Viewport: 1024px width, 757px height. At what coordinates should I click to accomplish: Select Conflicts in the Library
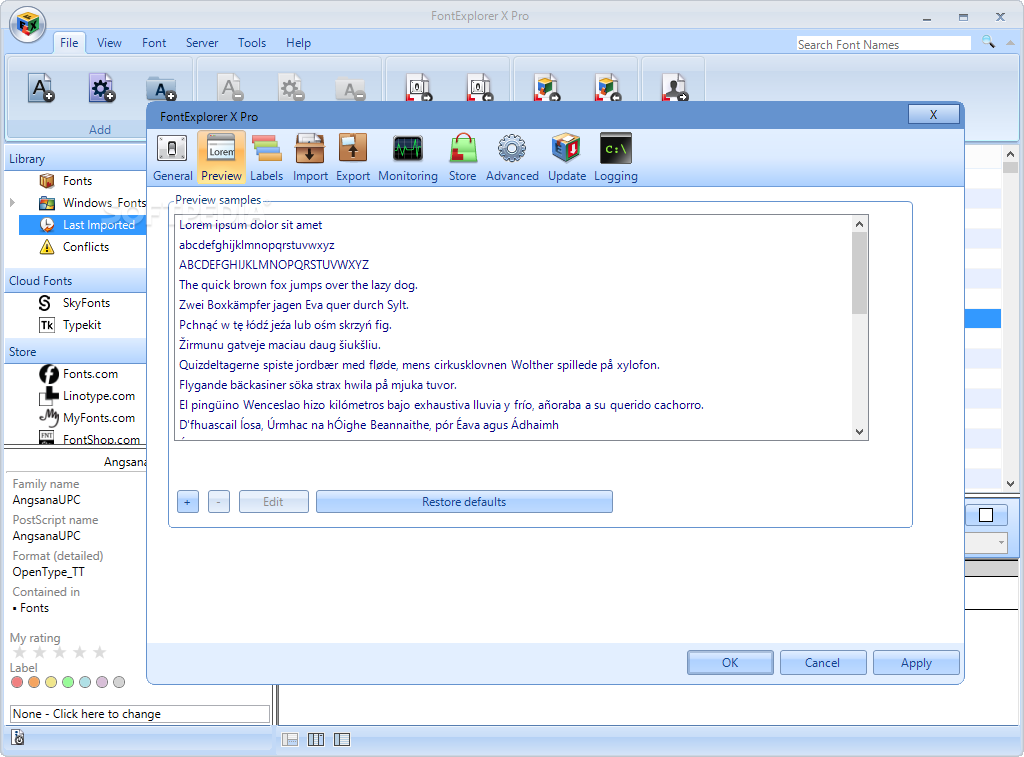[86, 247]
